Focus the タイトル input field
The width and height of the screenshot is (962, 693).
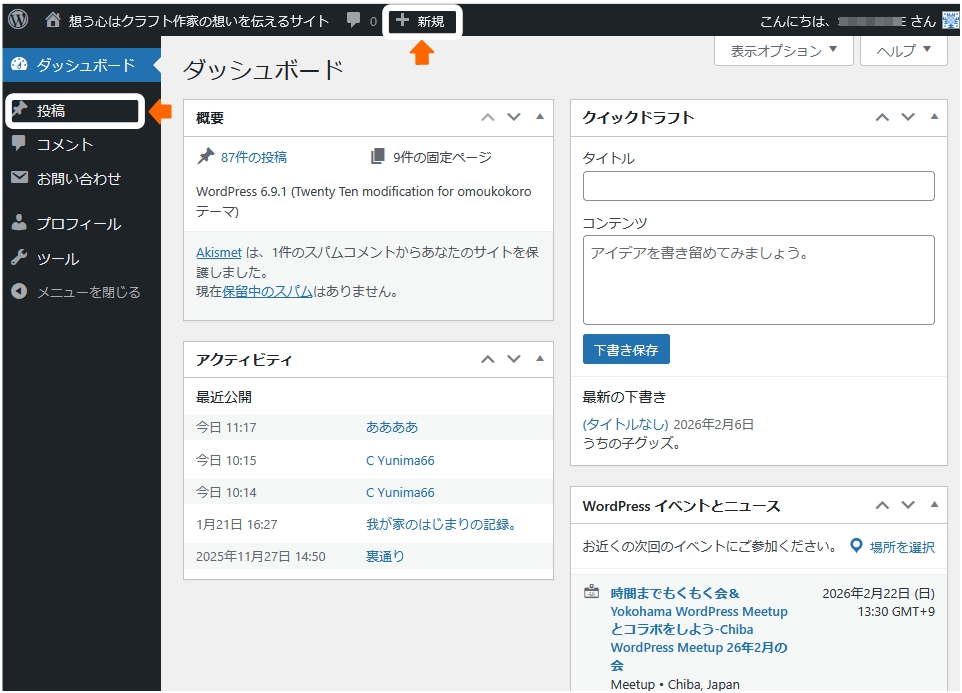point(758,186)
